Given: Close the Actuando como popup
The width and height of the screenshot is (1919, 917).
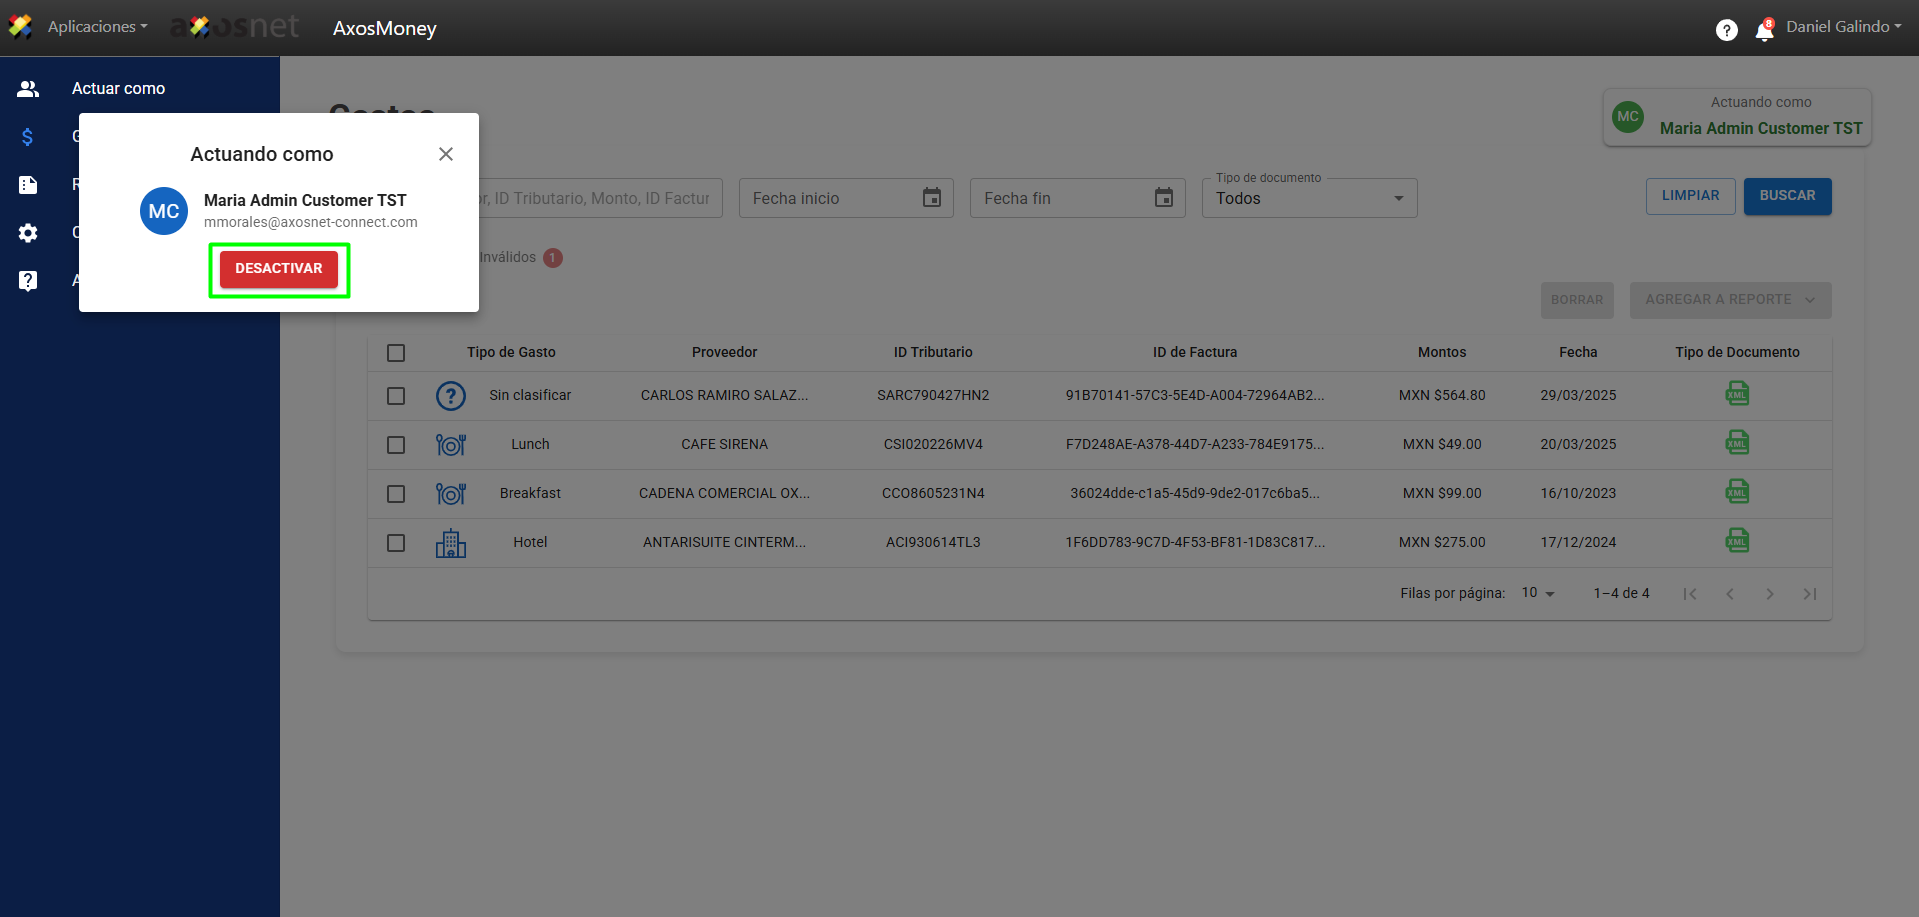Looking at the screenshot, I should tap(446, 154).
